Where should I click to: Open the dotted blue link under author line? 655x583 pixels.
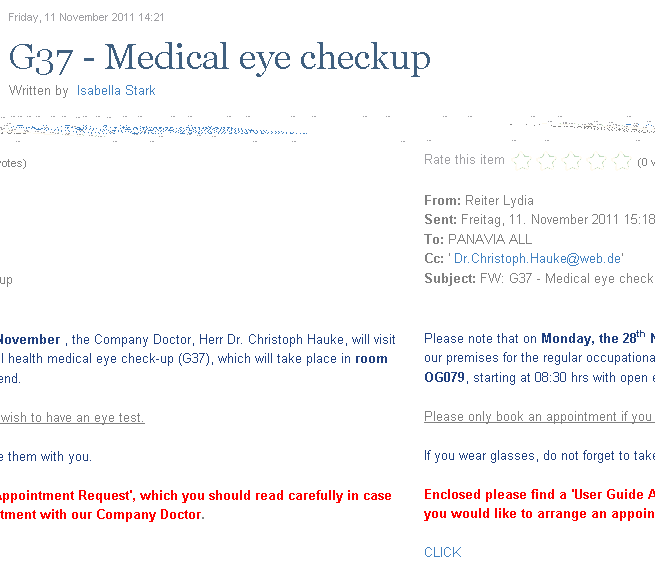[154, 130]
